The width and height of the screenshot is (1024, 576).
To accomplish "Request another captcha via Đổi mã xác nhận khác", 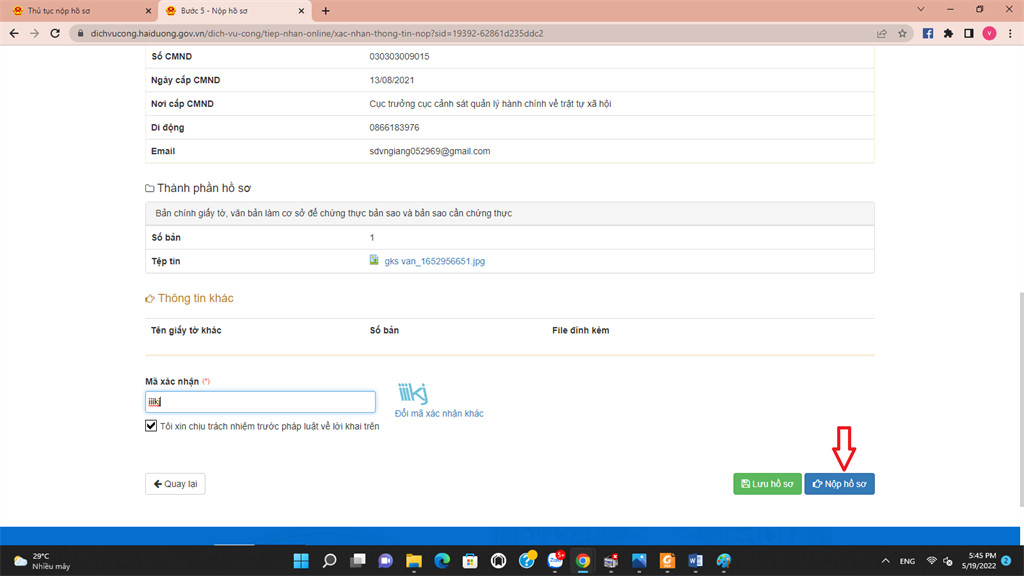I will click(439, 413).
